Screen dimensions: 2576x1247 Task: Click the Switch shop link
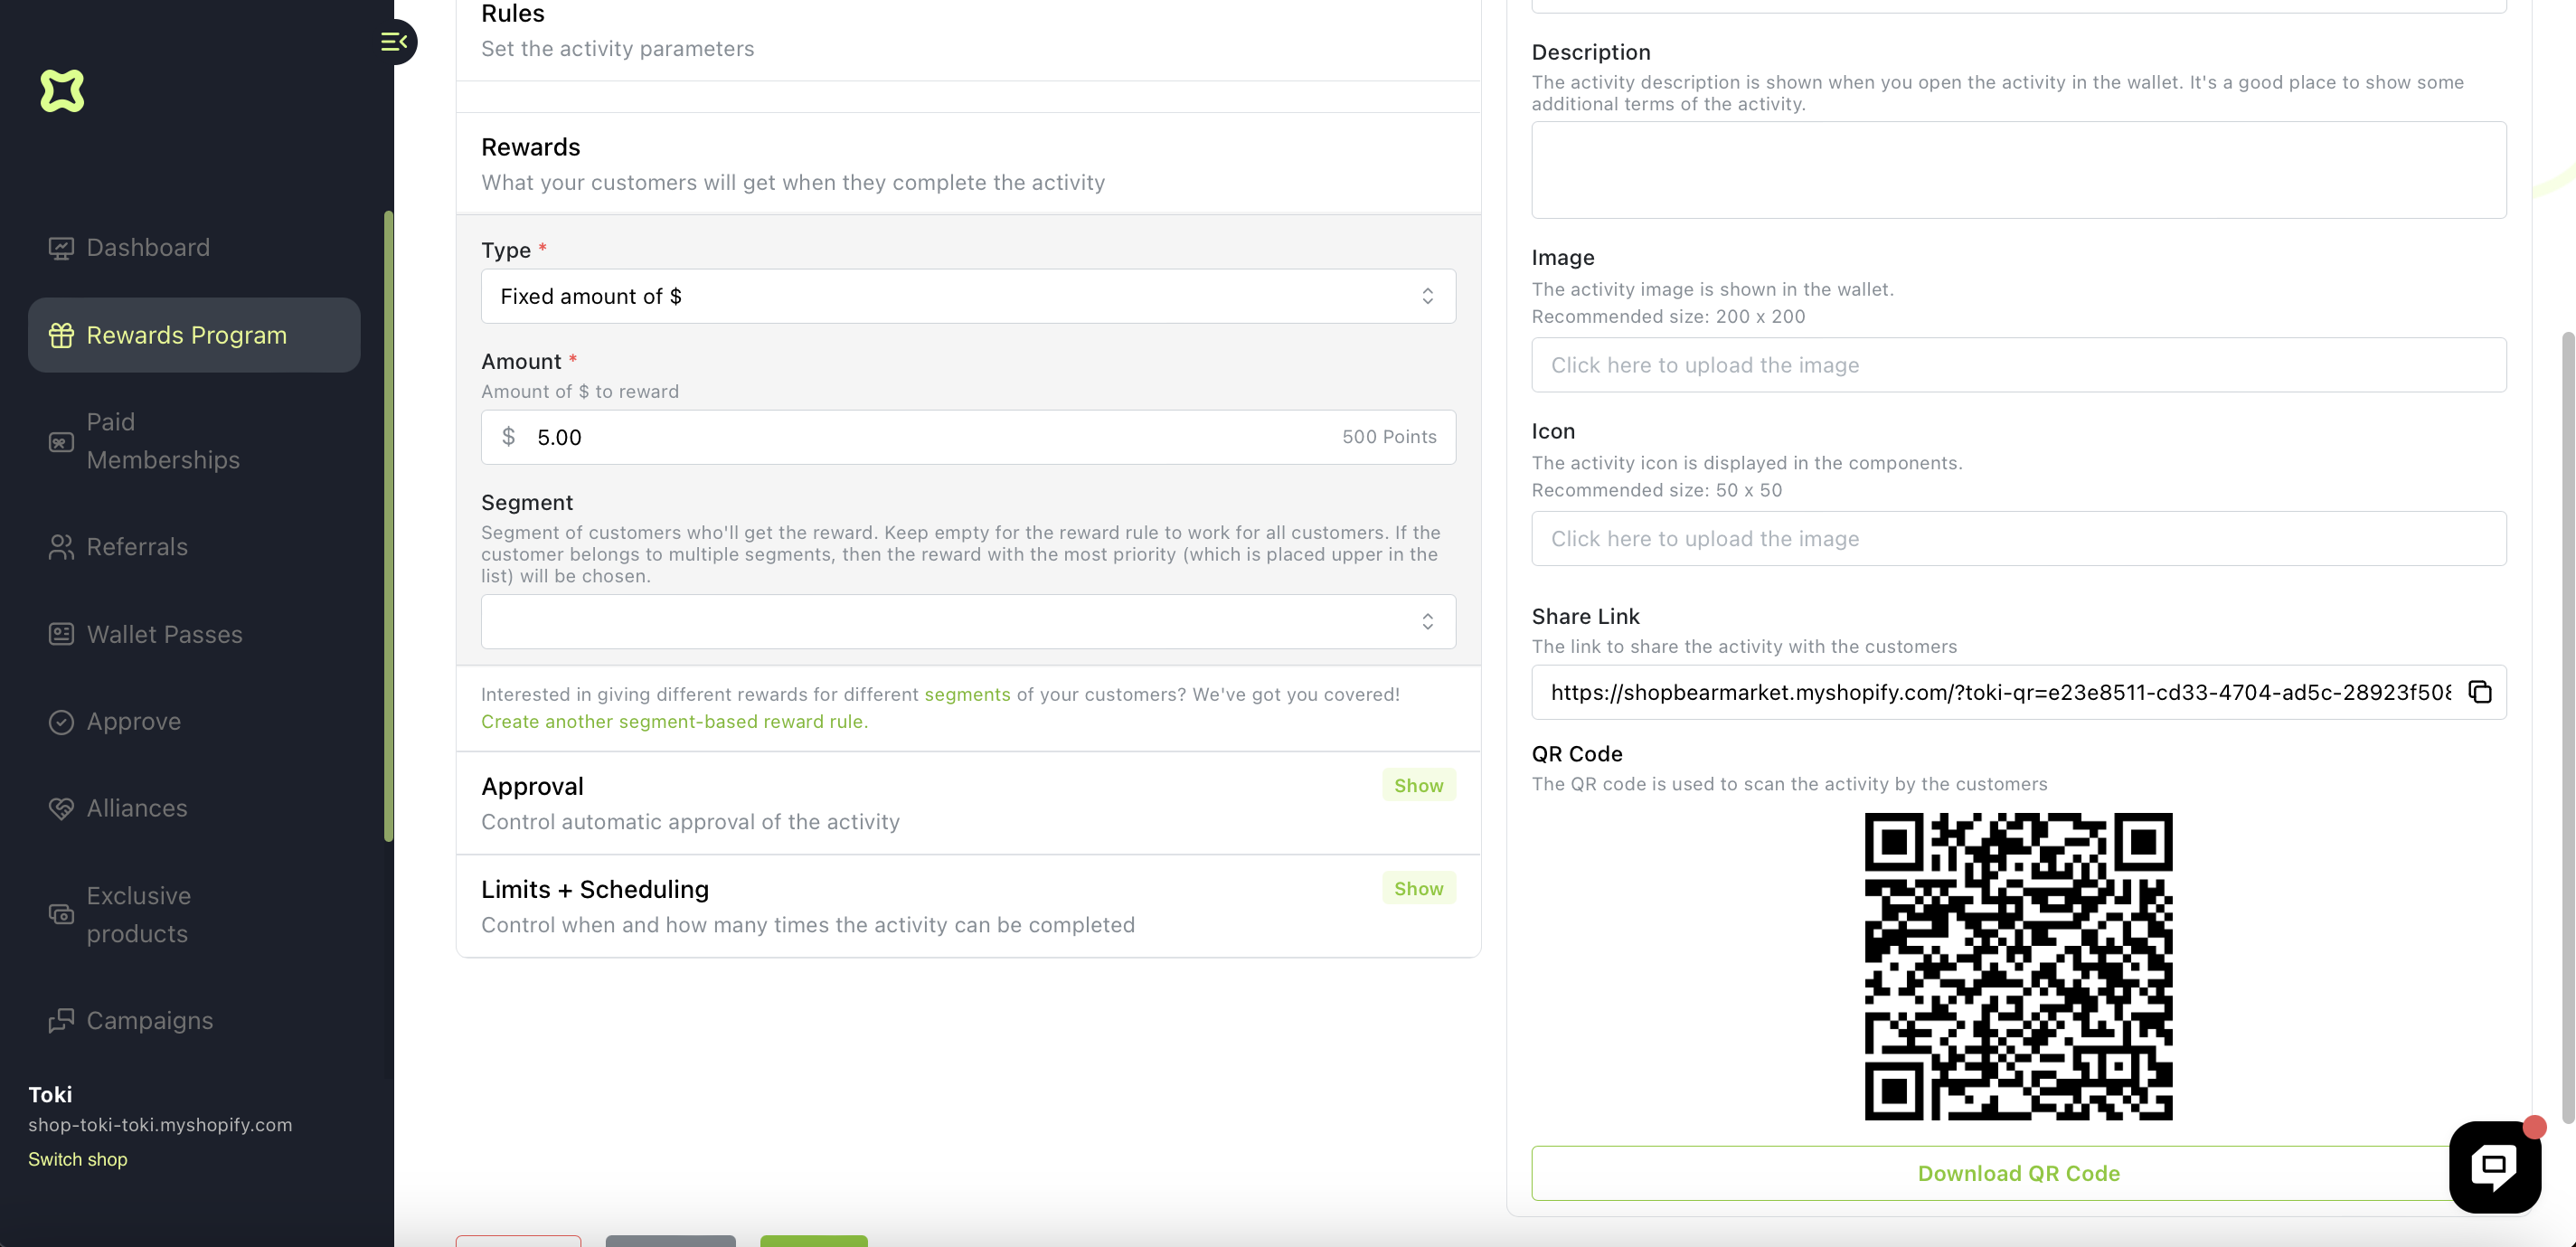tap(78, 1159)
